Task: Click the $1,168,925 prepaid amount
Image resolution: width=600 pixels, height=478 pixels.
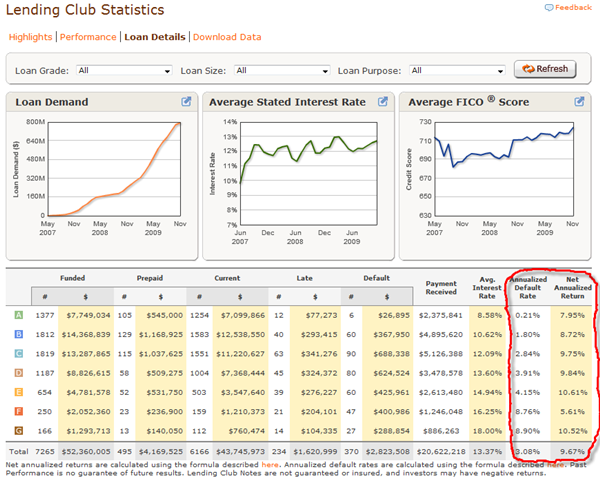Action: pyautogui.click(x=161, y=334)
